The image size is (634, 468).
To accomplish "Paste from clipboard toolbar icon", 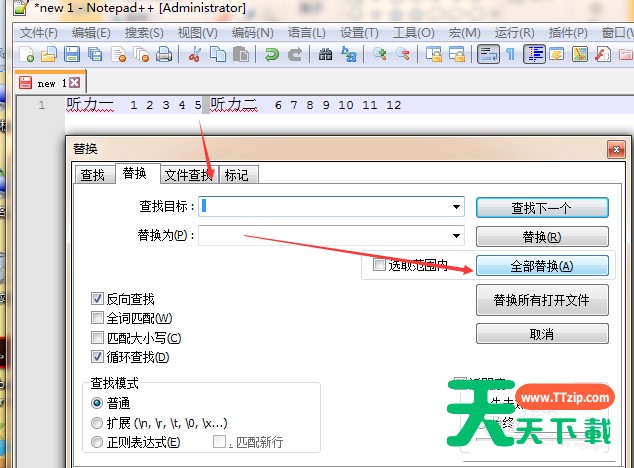I will pyautogui.click(x=241, y=54).
